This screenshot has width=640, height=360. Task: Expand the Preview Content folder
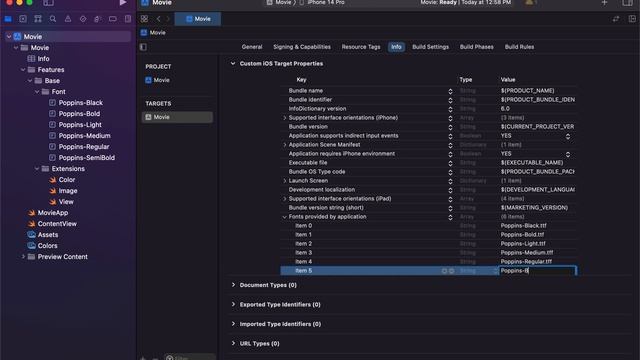(23, 257)
